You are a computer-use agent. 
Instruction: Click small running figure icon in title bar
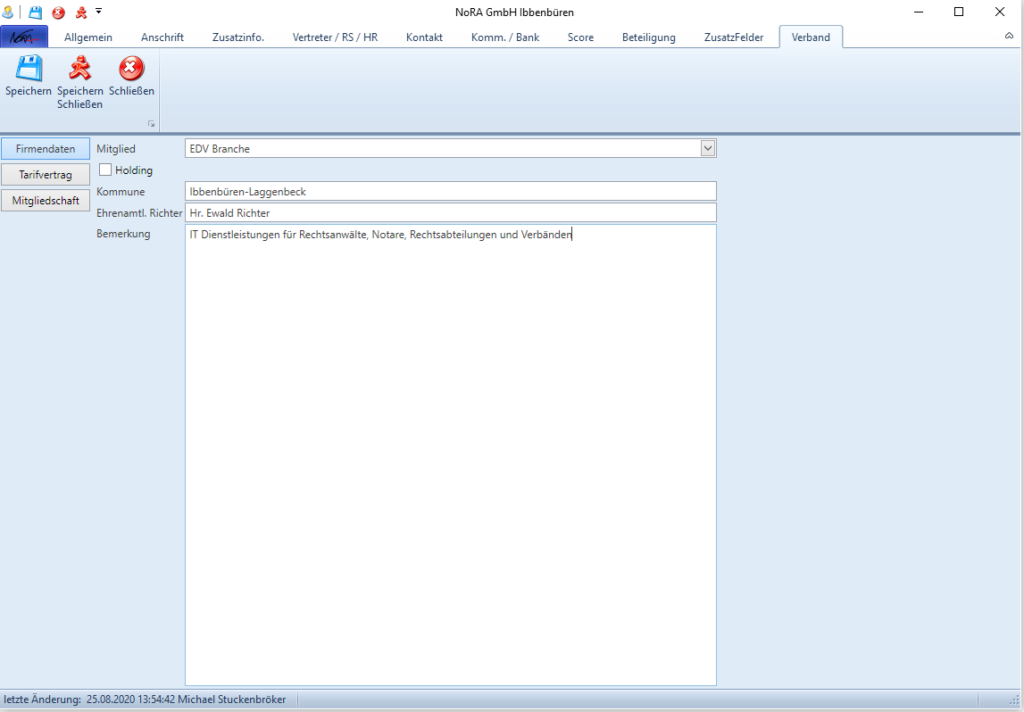tap(80, 12)
